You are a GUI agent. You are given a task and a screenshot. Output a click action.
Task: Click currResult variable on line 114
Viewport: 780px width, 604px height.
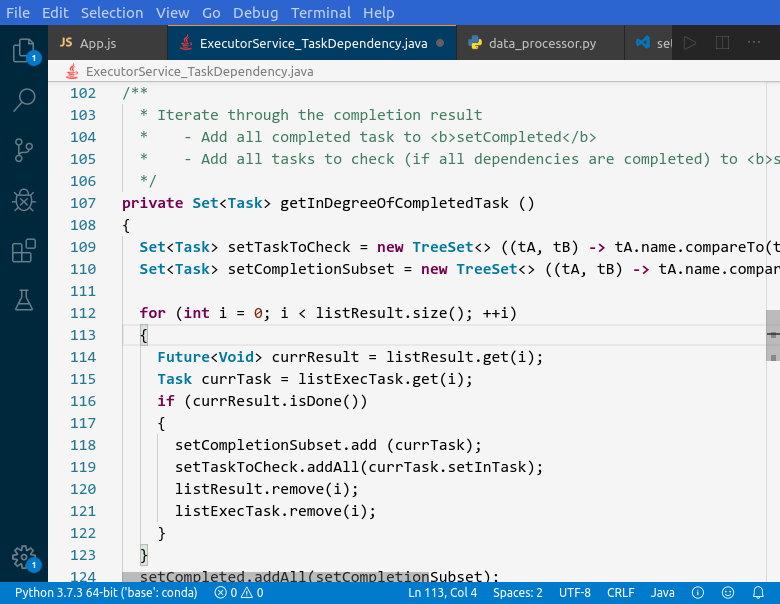click(x=315, y=357)
